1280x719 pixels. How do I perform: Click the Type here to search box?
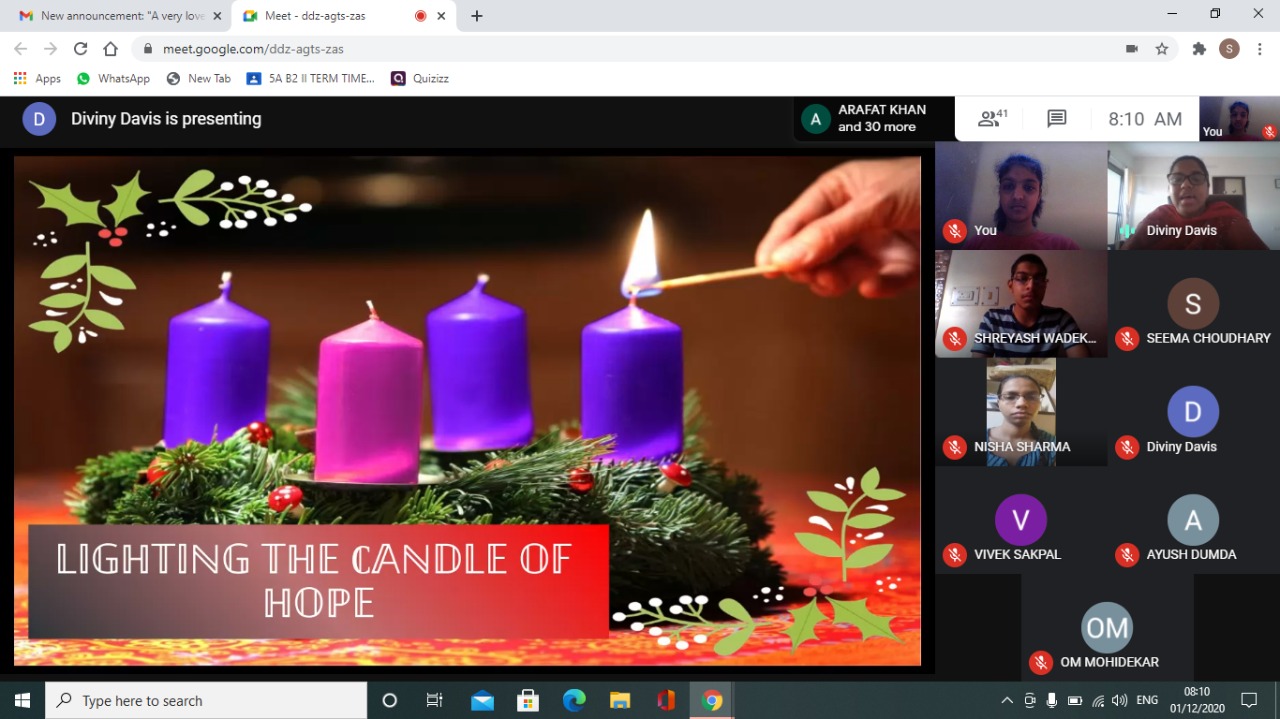(x=206, y=700)
